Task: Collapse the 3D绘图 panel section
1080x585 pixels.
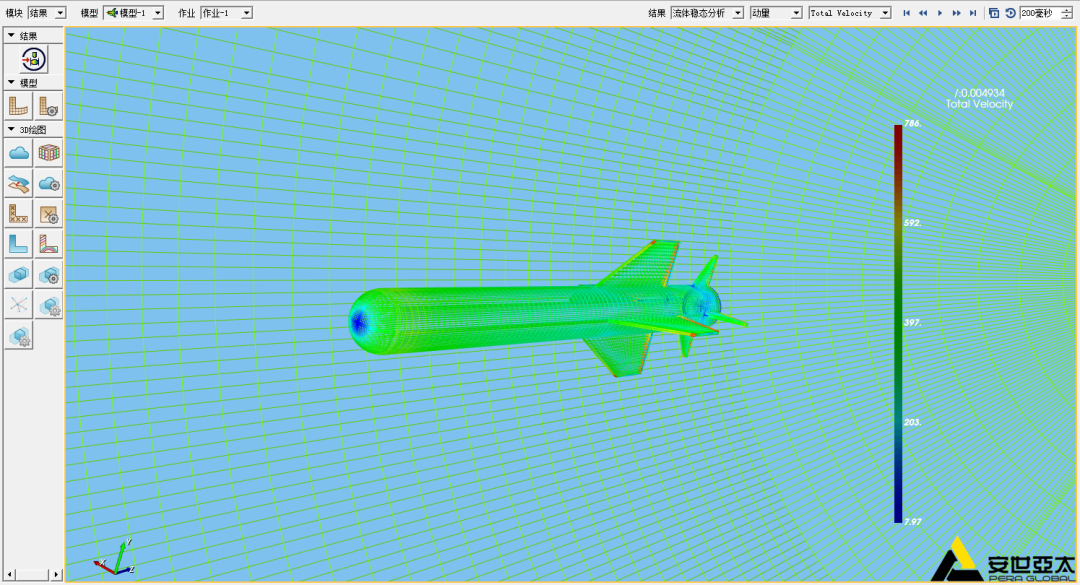Action: pos(11,129)
